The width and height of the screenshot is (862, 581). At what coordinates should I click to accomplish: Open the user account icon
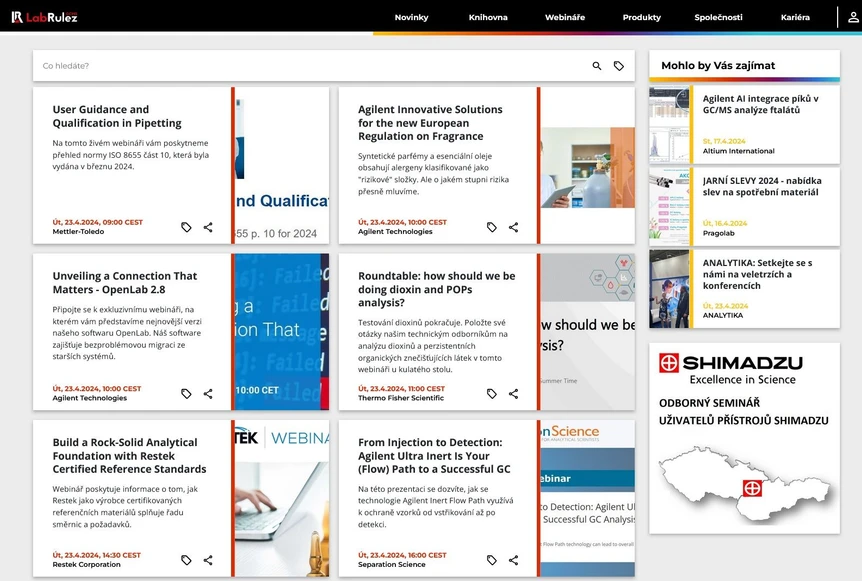click(851, 17)
